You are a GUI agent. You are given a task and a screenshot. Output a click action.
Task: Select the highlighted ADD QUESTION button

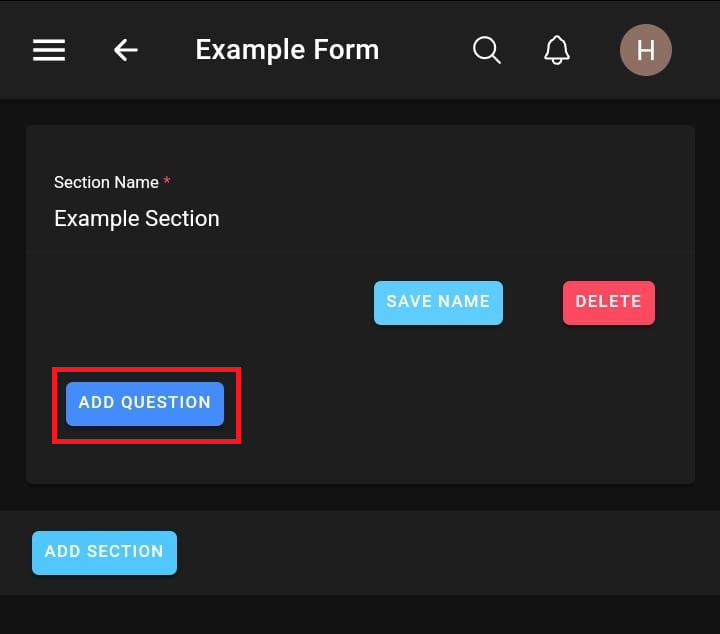145,403
